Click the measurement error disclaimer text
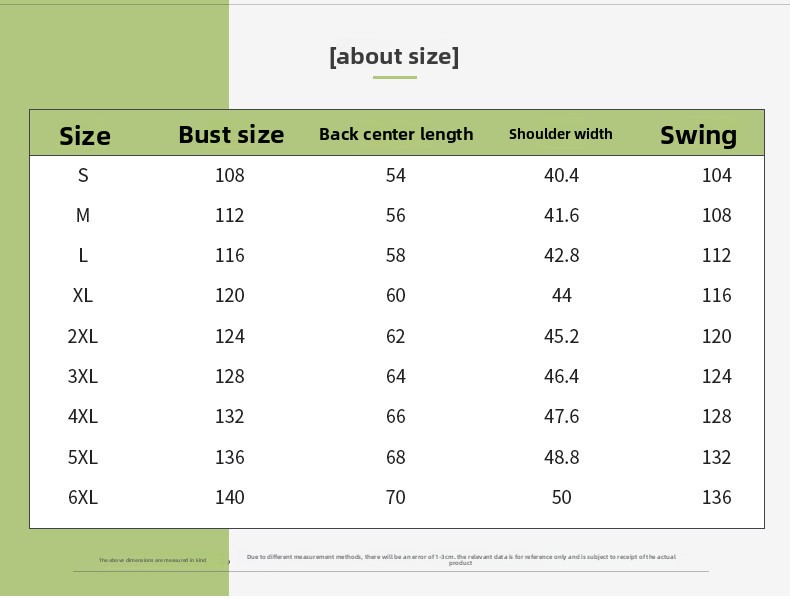This screenshot has width=790, height=601. click(461, 559)
